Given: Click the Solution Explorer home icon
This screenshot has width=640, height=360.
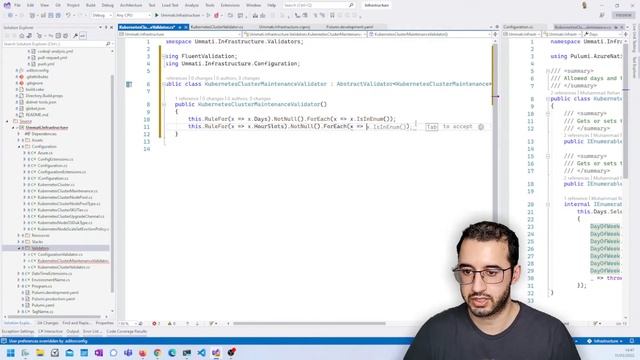Looking at the screenshot, I should click(22, 36).
